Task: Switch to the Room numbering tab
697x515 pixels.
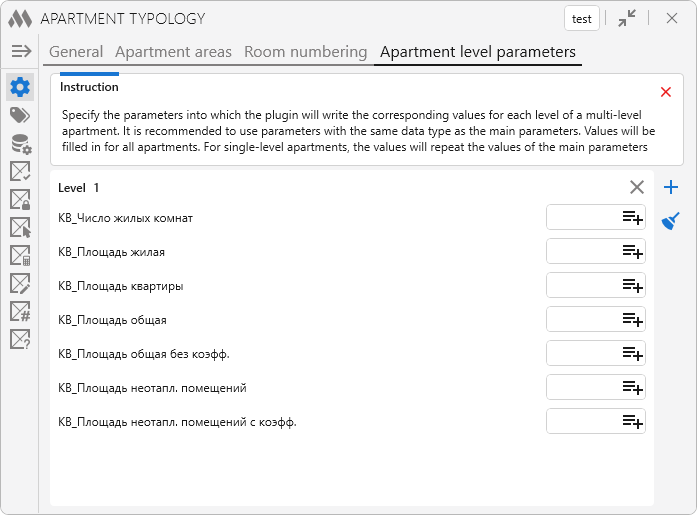Action: click(305, 52)
